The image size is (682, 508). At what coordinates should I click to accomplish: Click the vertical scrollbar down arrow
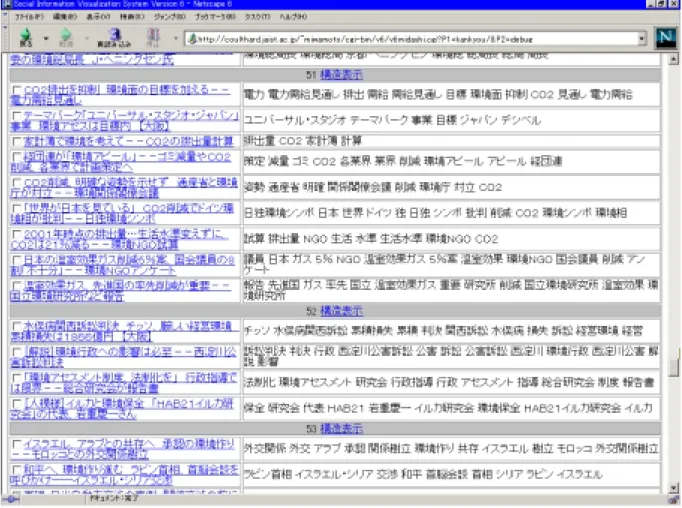[x=674, y=488]
